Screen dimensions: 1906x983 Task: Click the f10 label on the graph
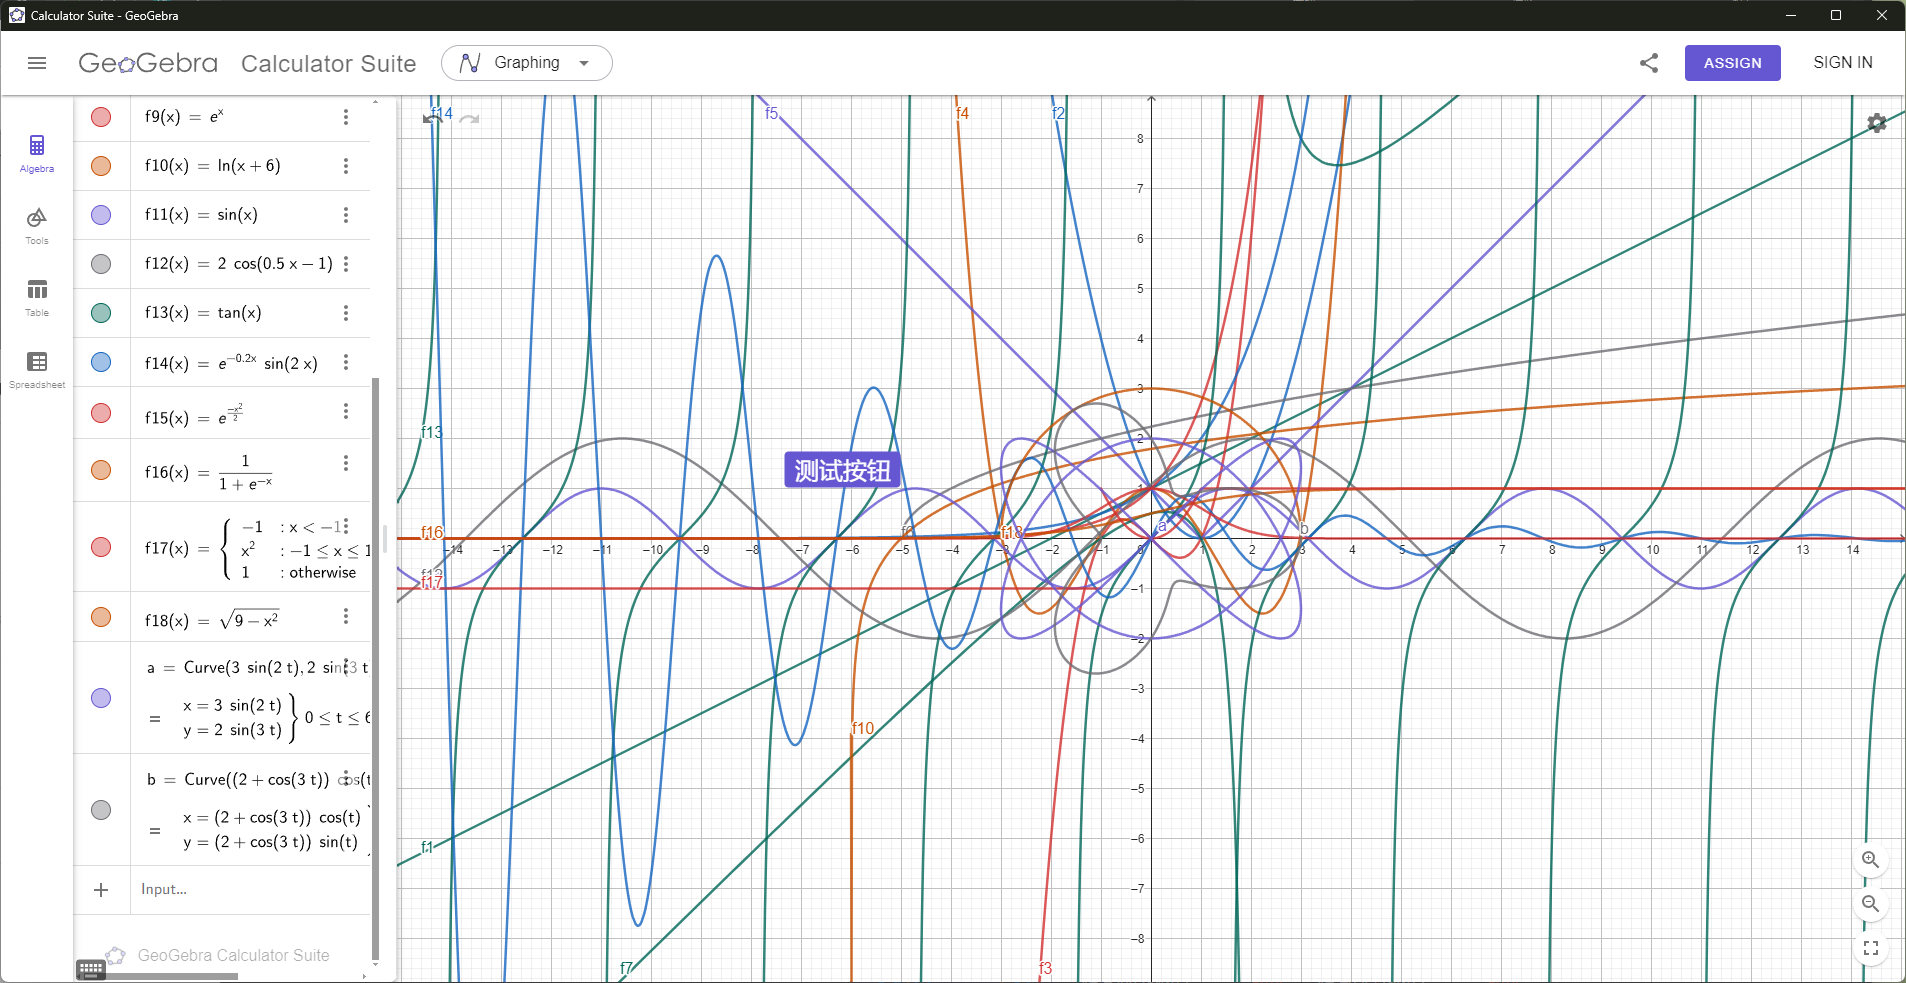862,728
